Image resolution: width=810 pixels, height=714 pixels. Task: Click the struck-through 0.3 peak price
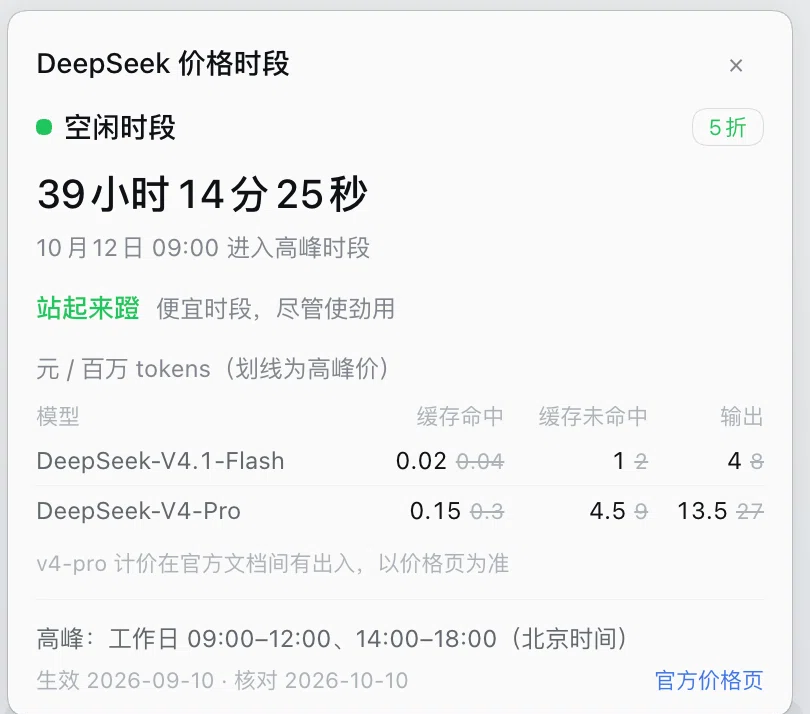[487, 511]
